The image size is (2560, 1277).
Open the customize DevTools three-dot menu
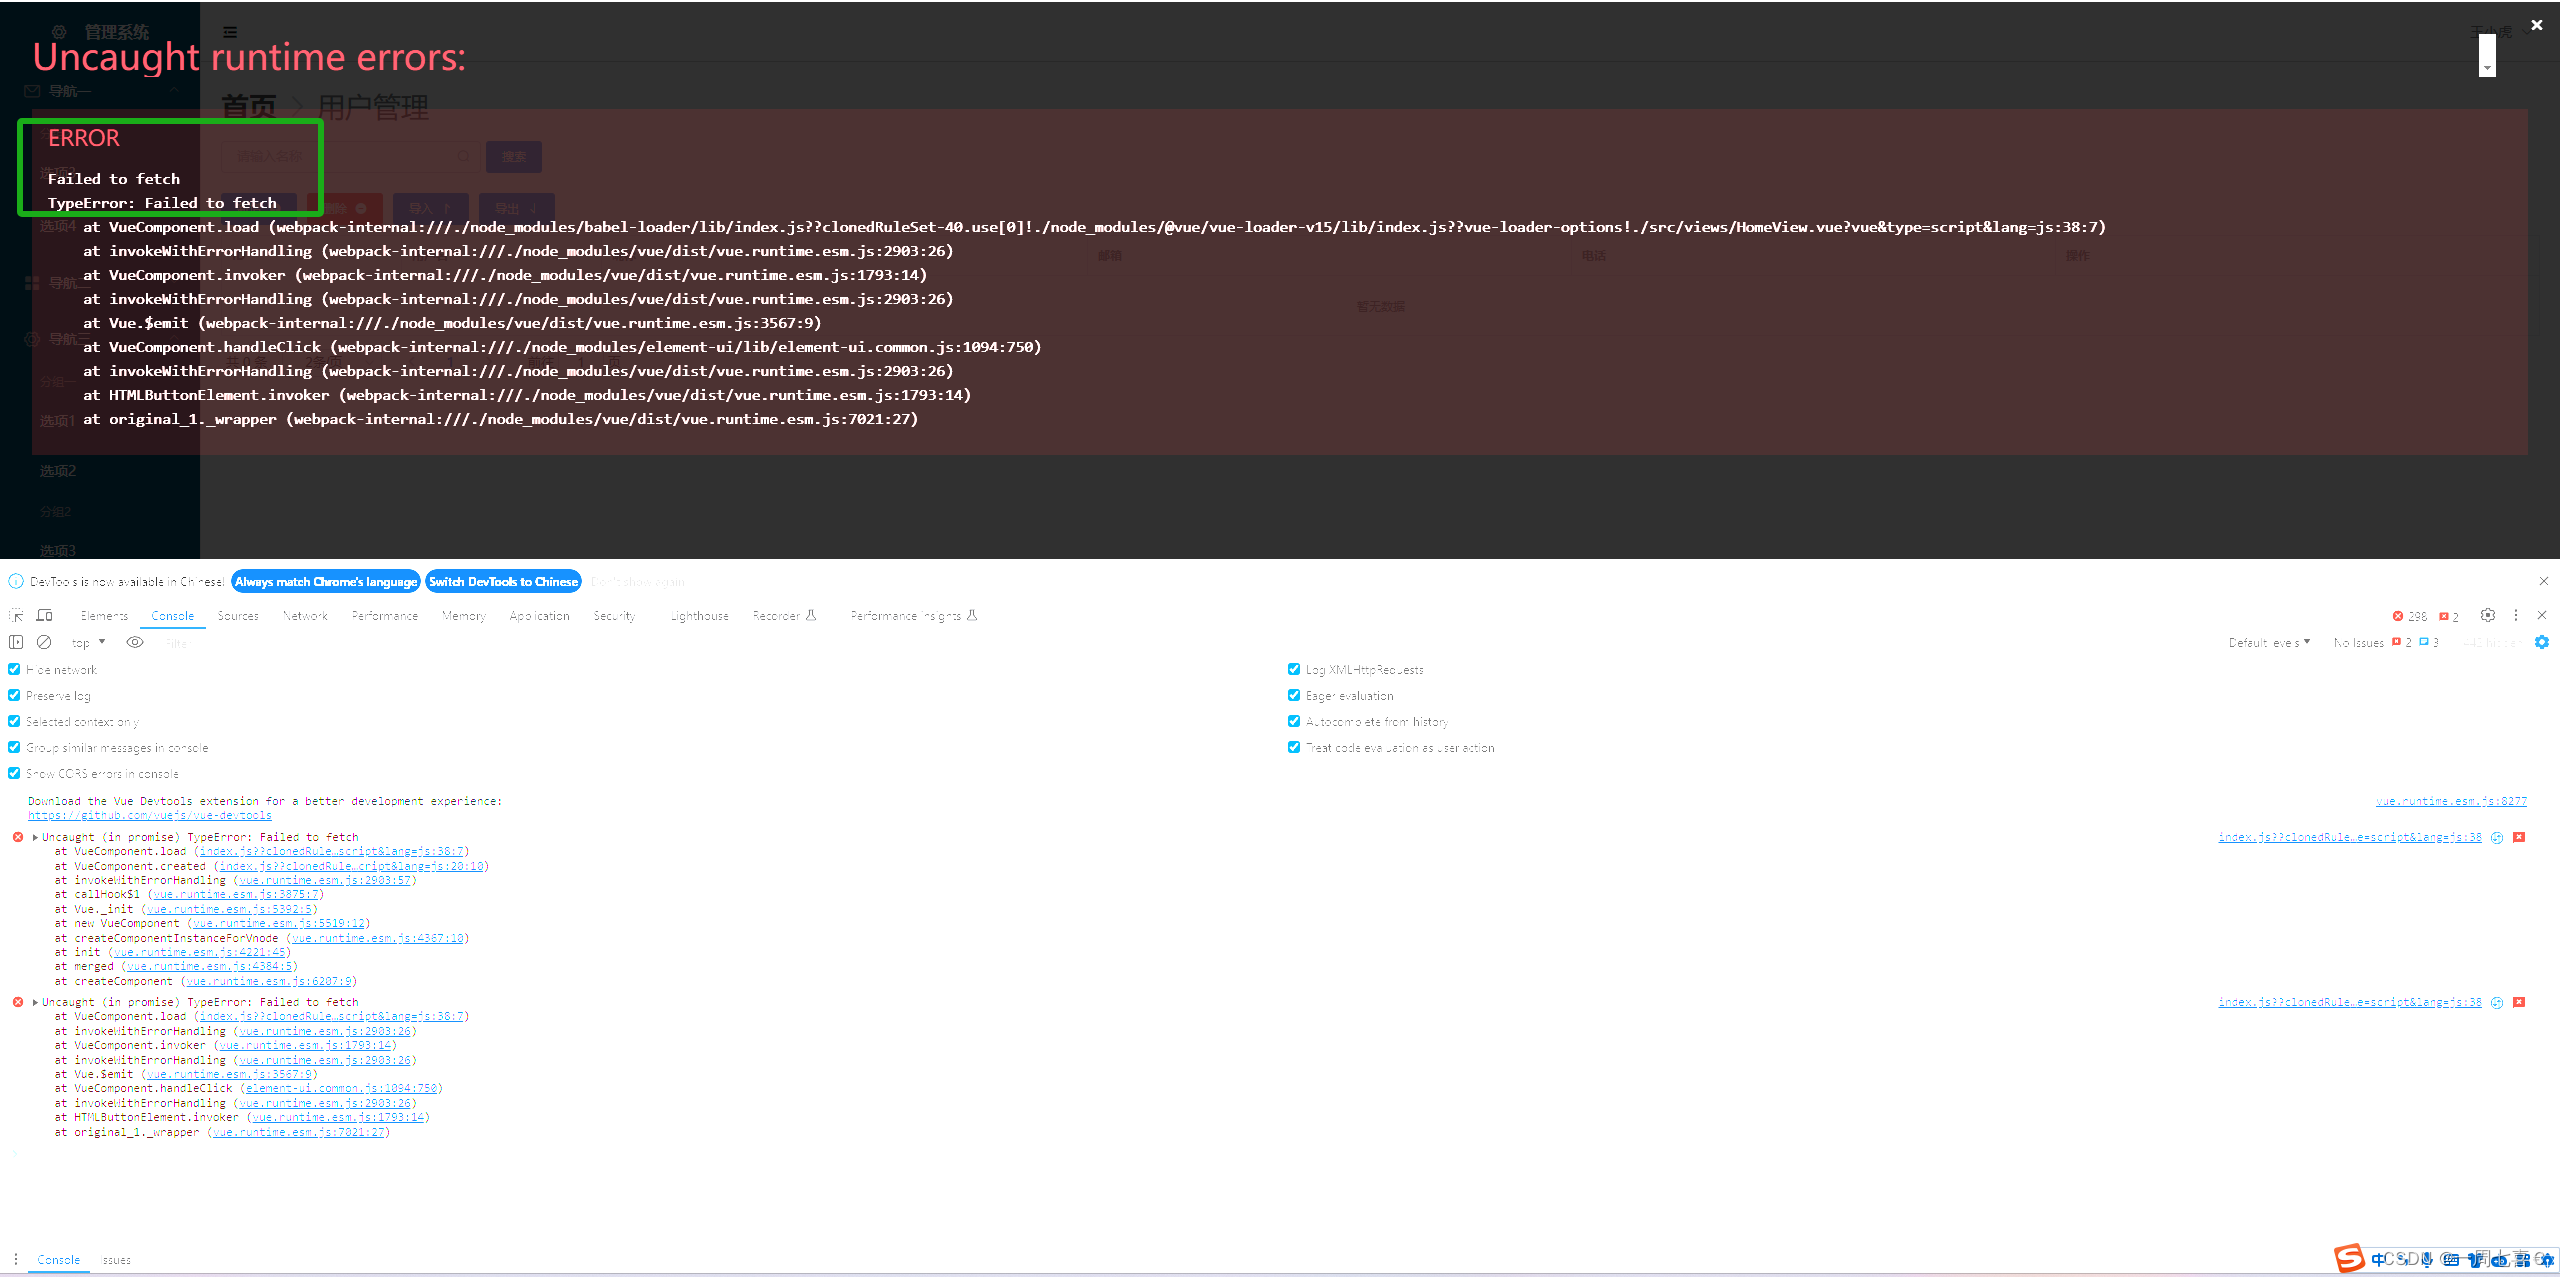pos(2516,615)
